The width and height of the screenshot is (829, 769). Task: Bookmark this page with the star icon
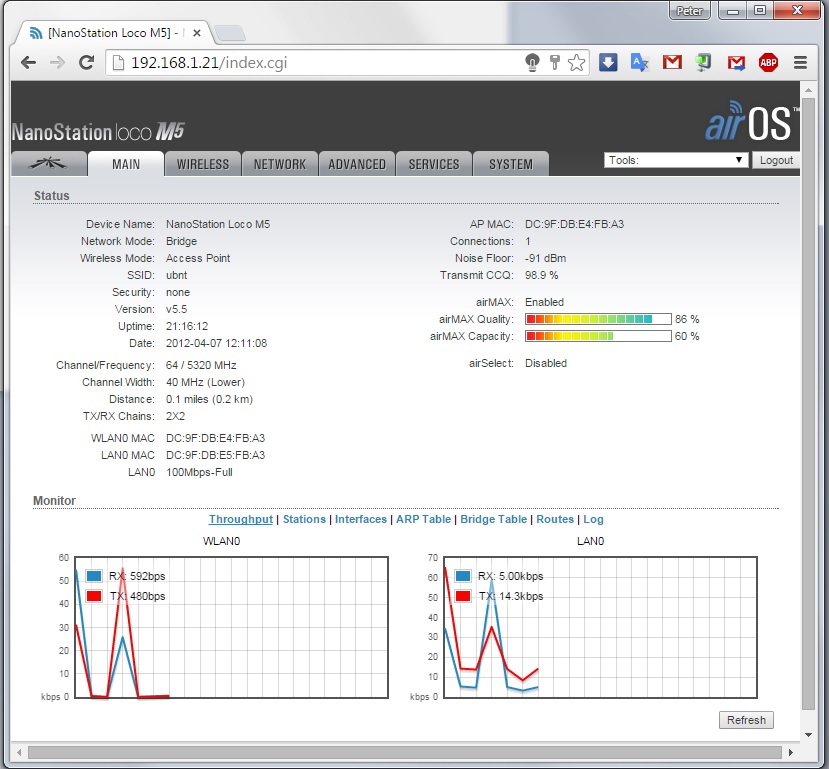(x=576, y=62)
